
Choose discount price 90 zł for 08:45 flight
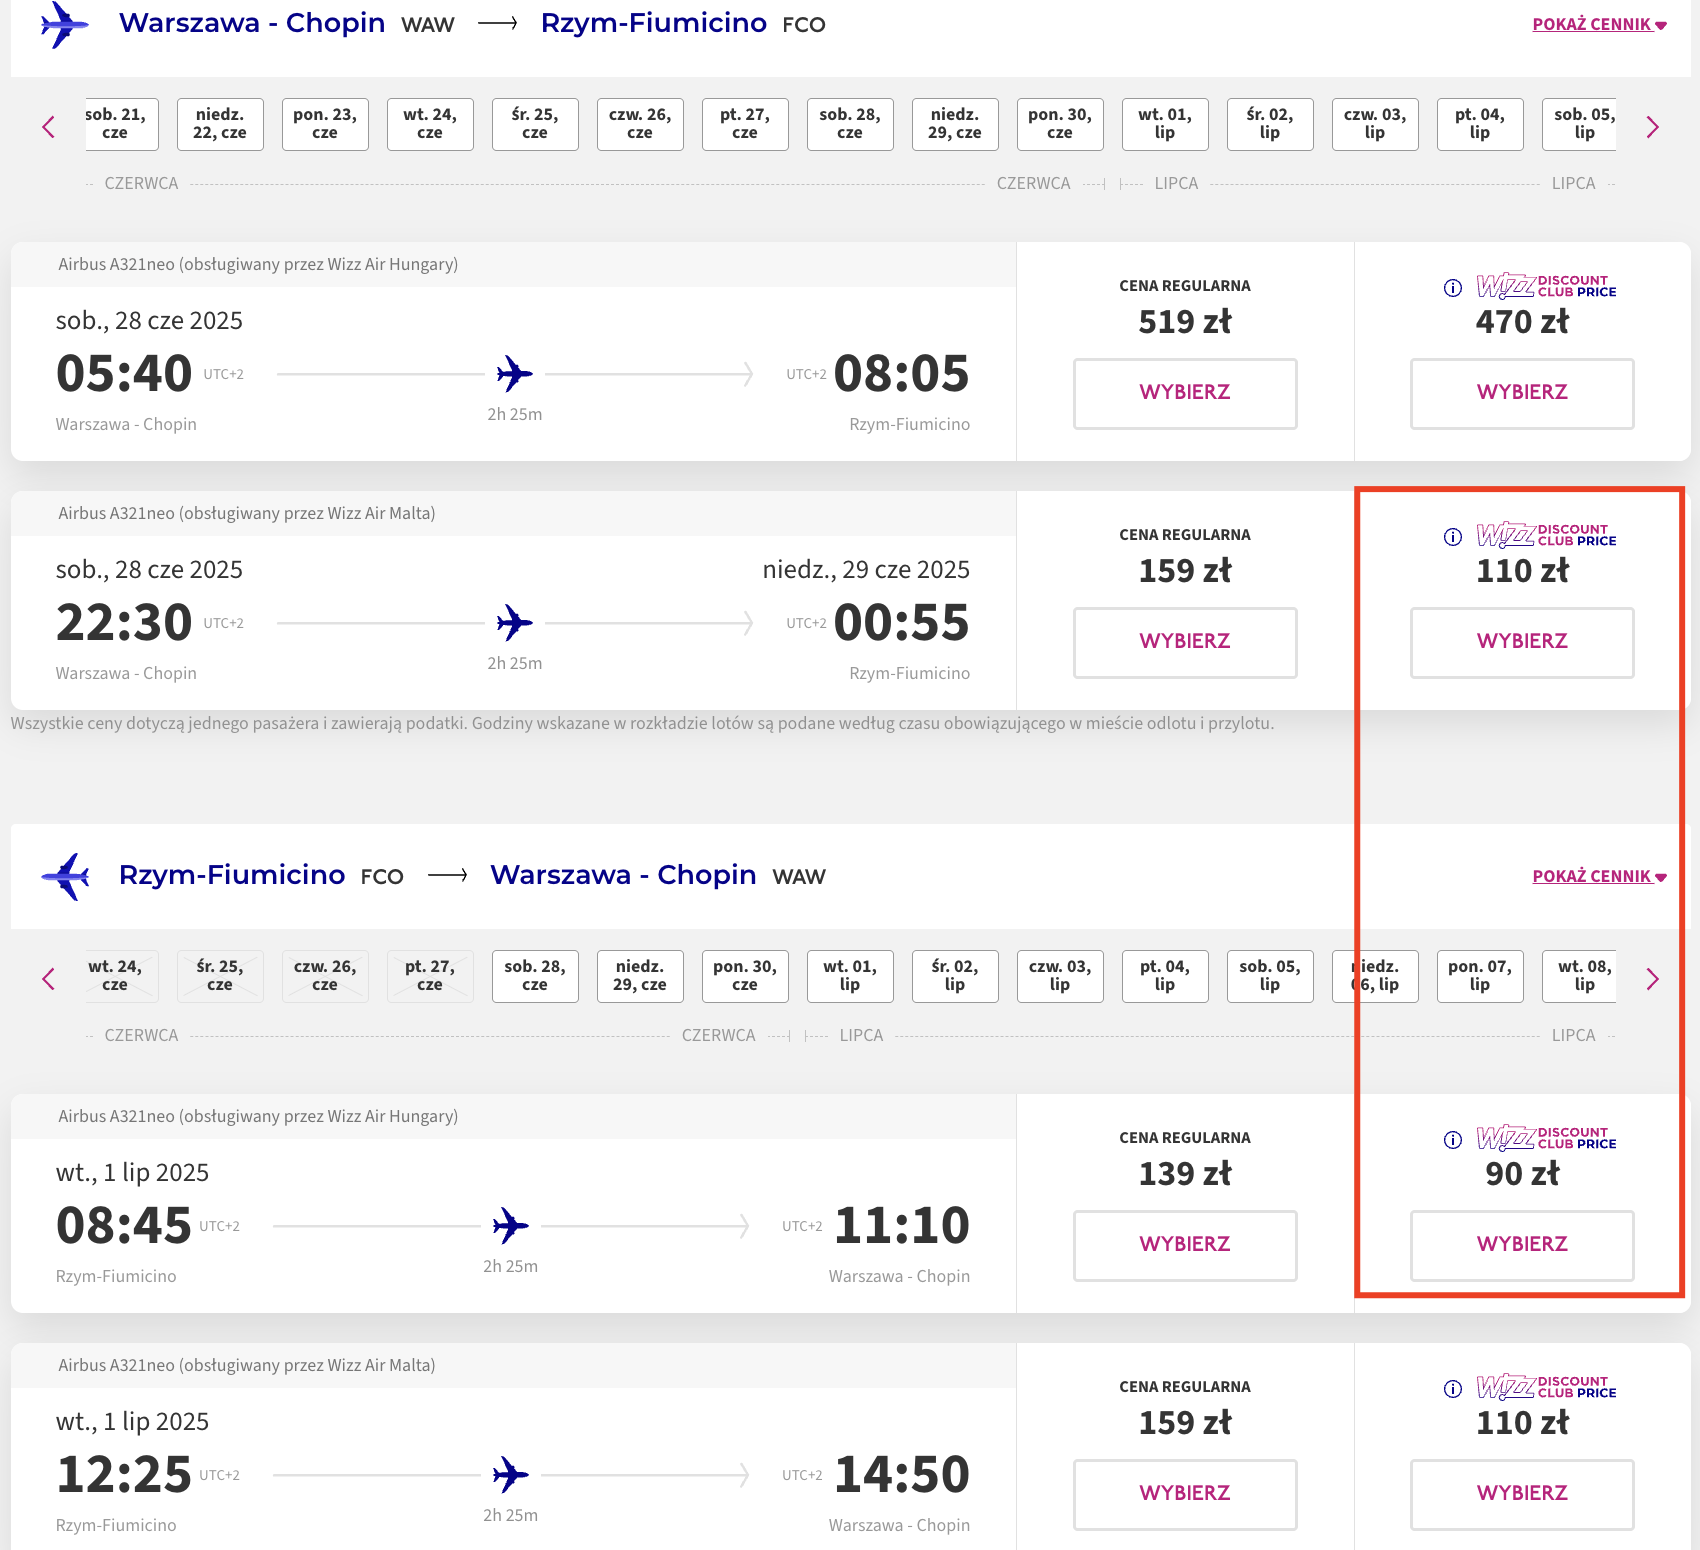point(1521,1245)
